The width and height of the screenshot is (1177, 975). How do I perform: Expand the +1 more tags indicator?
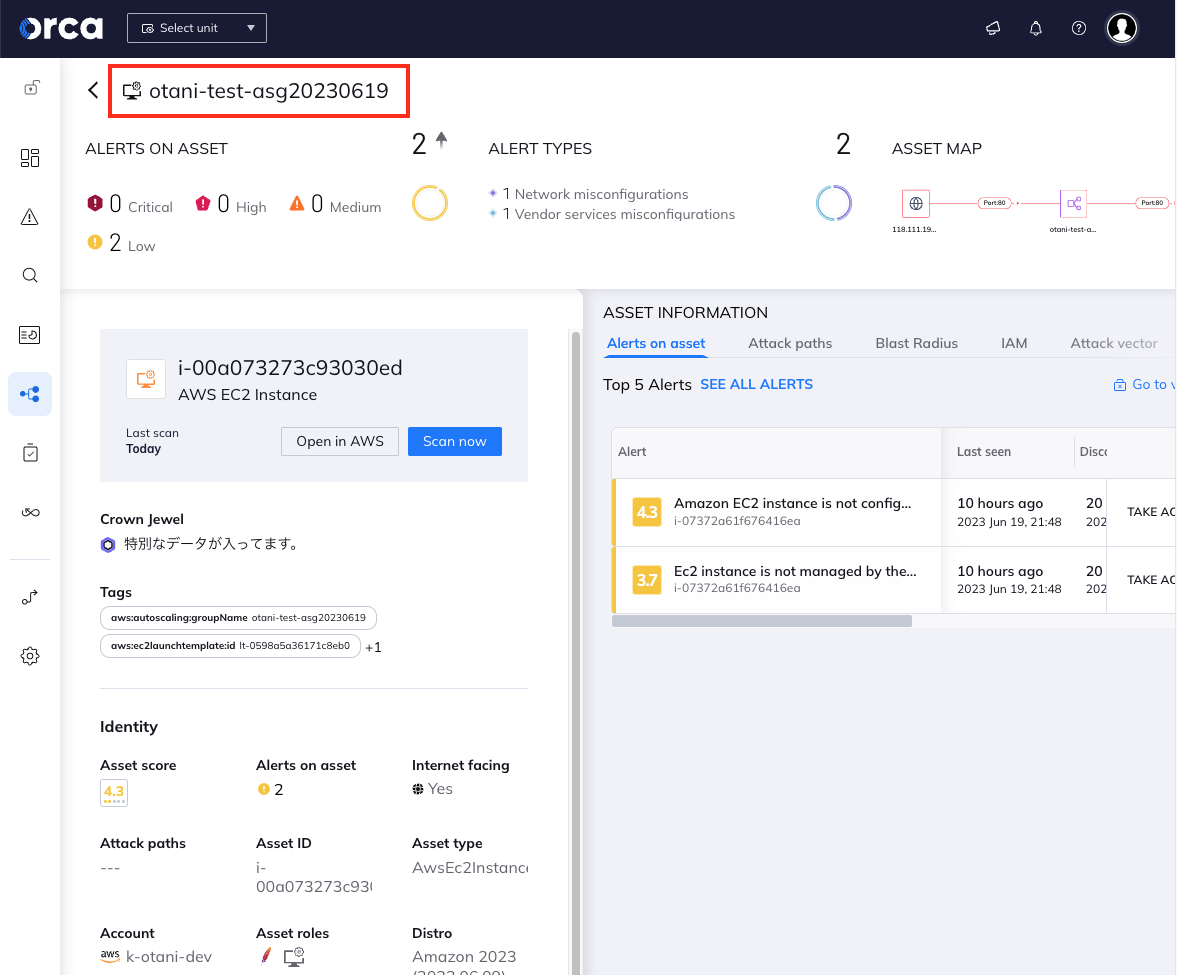pos(373,647)
